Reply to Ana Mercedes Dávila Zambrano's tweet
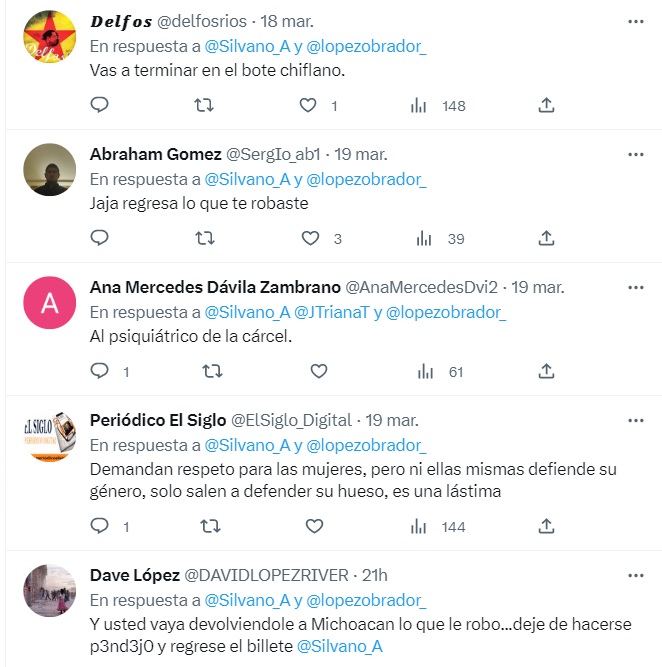Screen dimensions: 662x667 (x=99, y=371)
